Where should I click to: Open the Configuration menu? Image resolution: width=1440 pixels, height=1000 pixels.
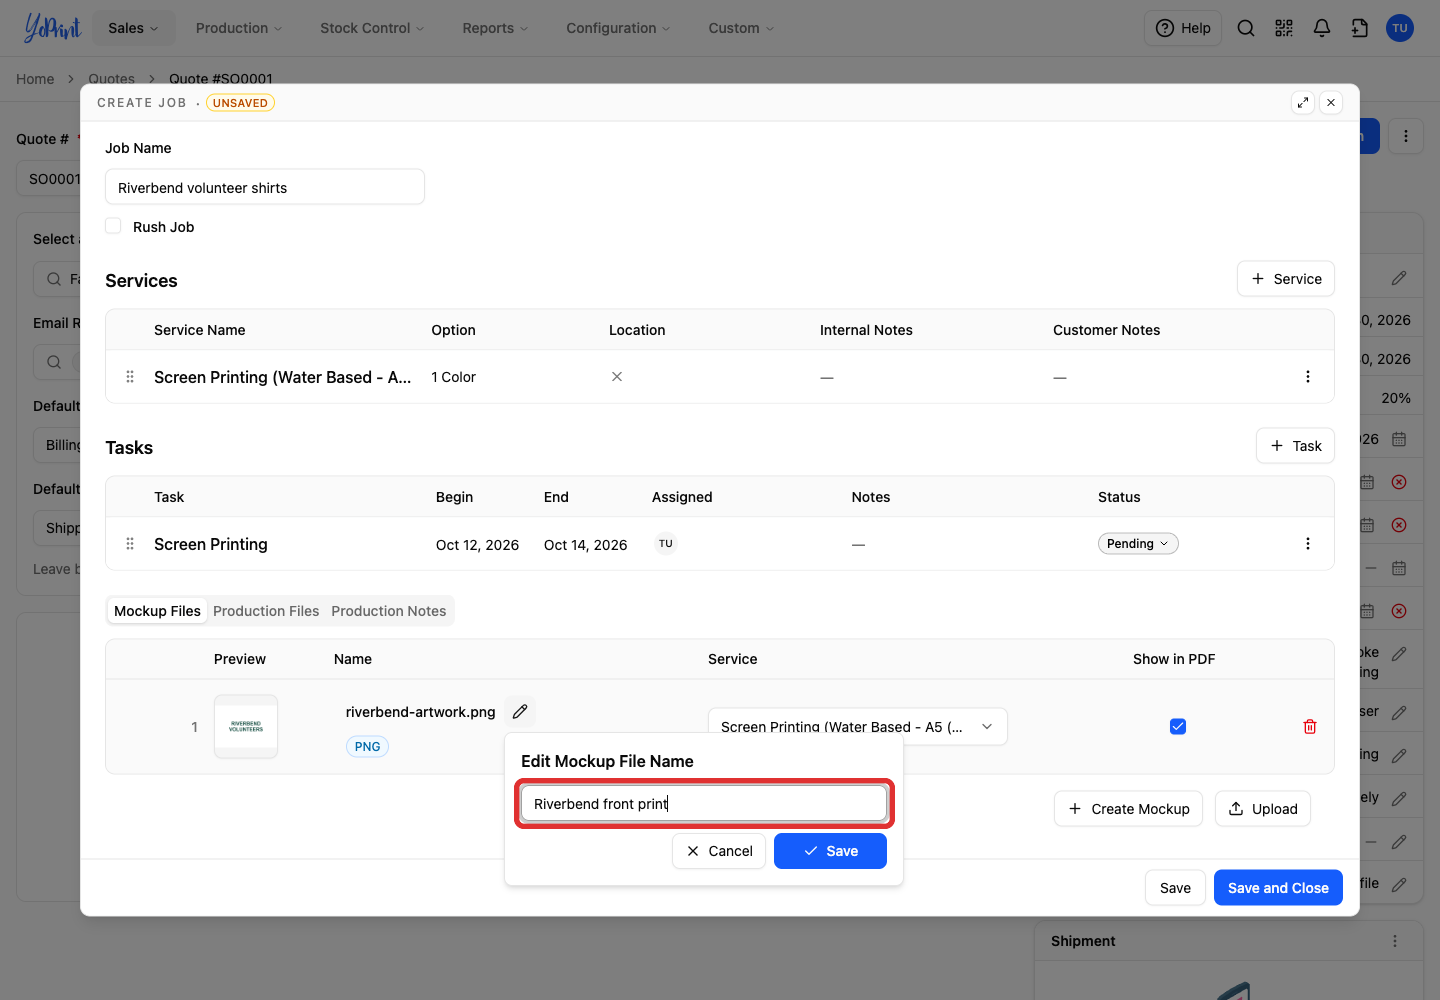pos(618,28)
